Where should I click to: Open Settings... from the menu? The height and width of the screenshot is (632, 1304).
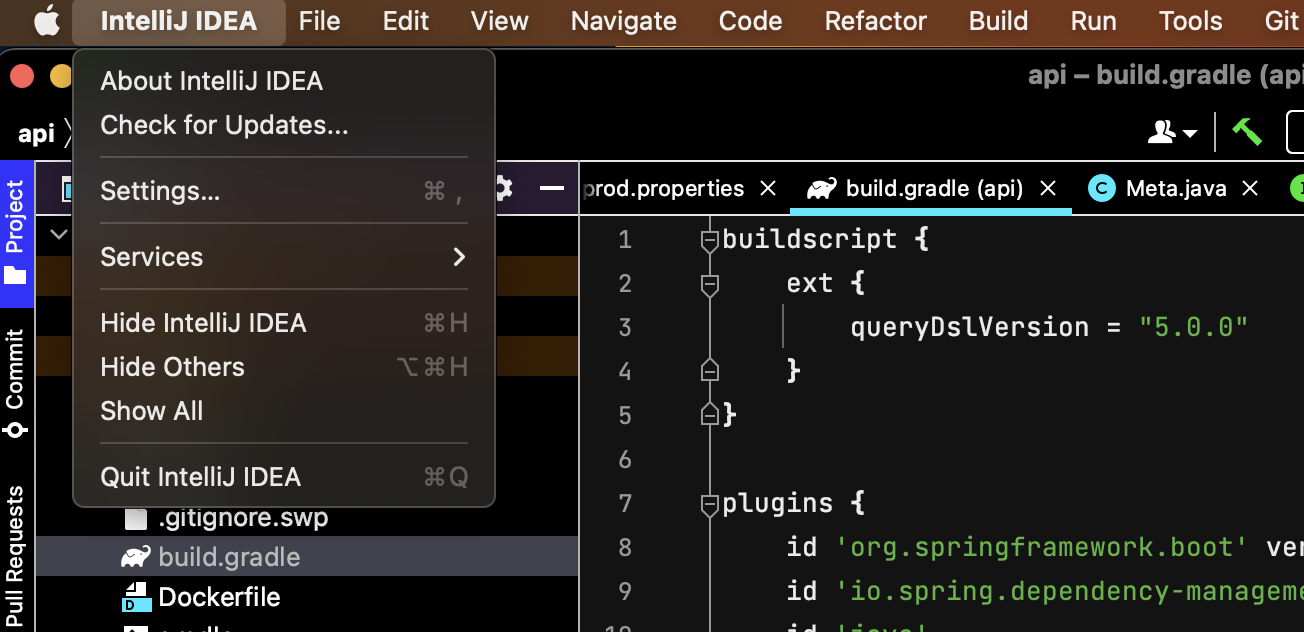coord(284,191)
